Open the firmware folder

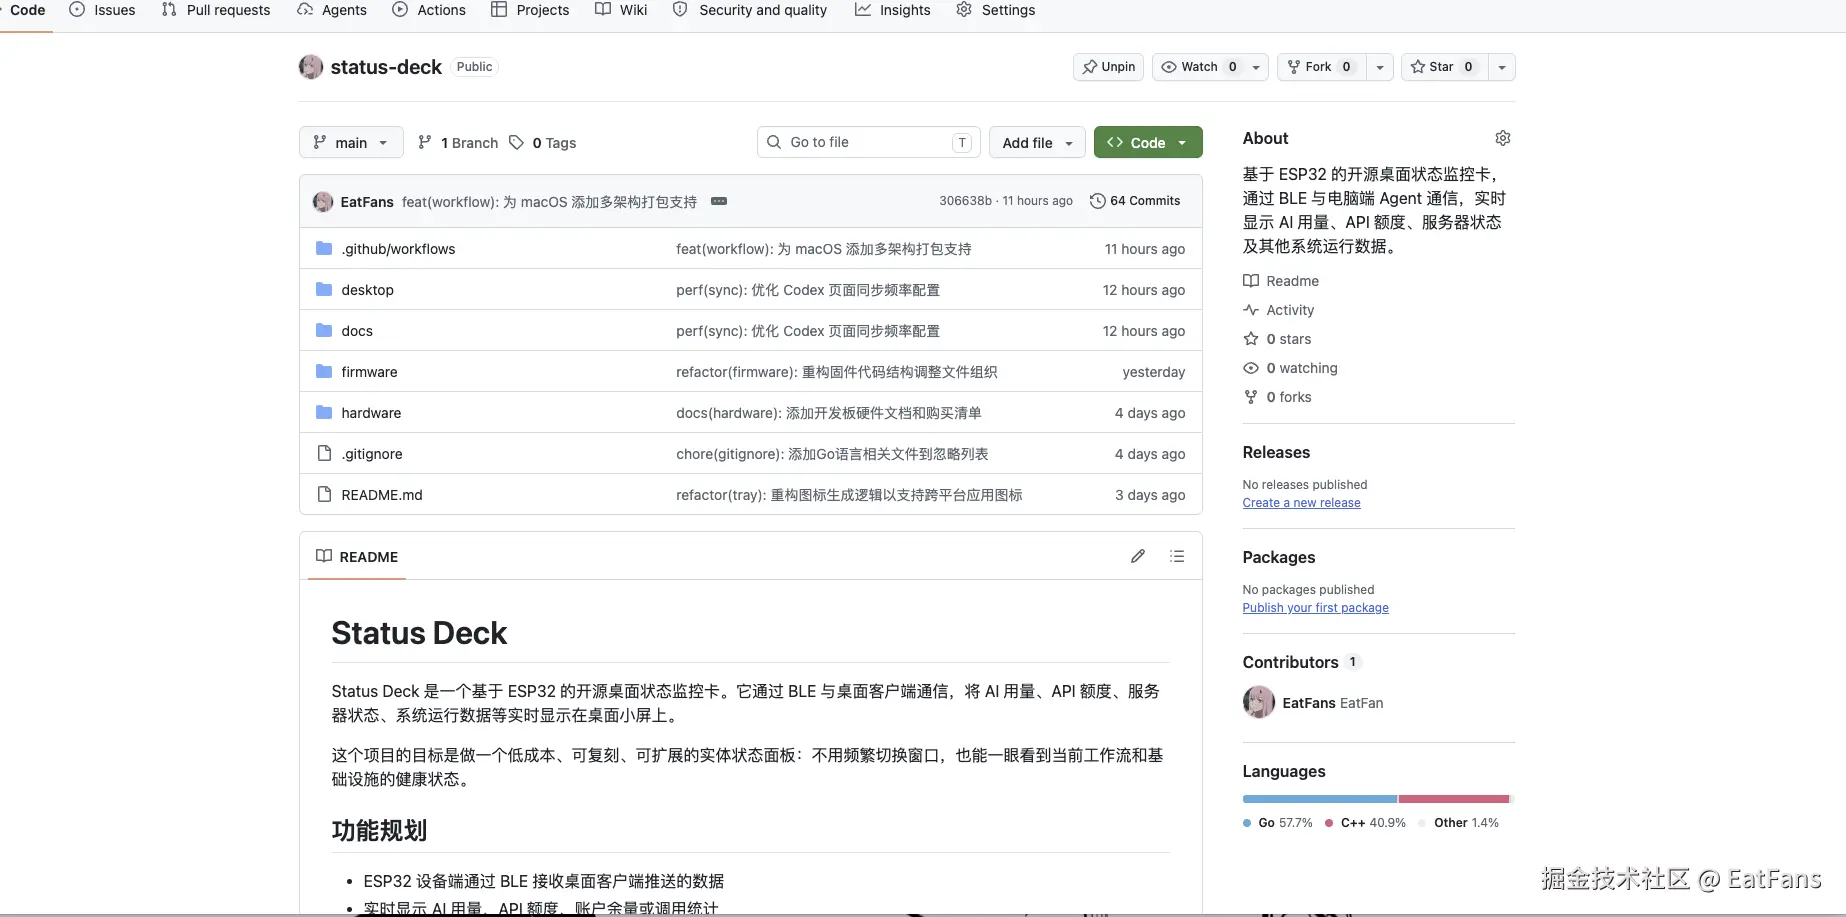coord(369,372)
